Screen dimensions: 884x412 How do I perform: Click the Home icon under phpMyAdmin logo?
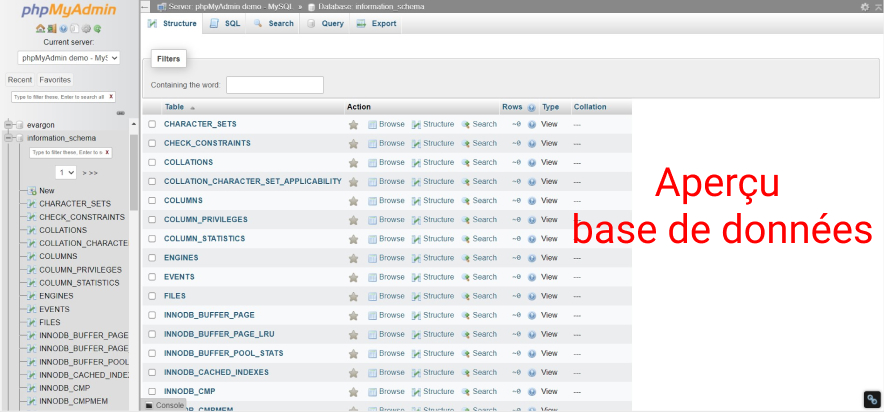[x=39, y=28]
